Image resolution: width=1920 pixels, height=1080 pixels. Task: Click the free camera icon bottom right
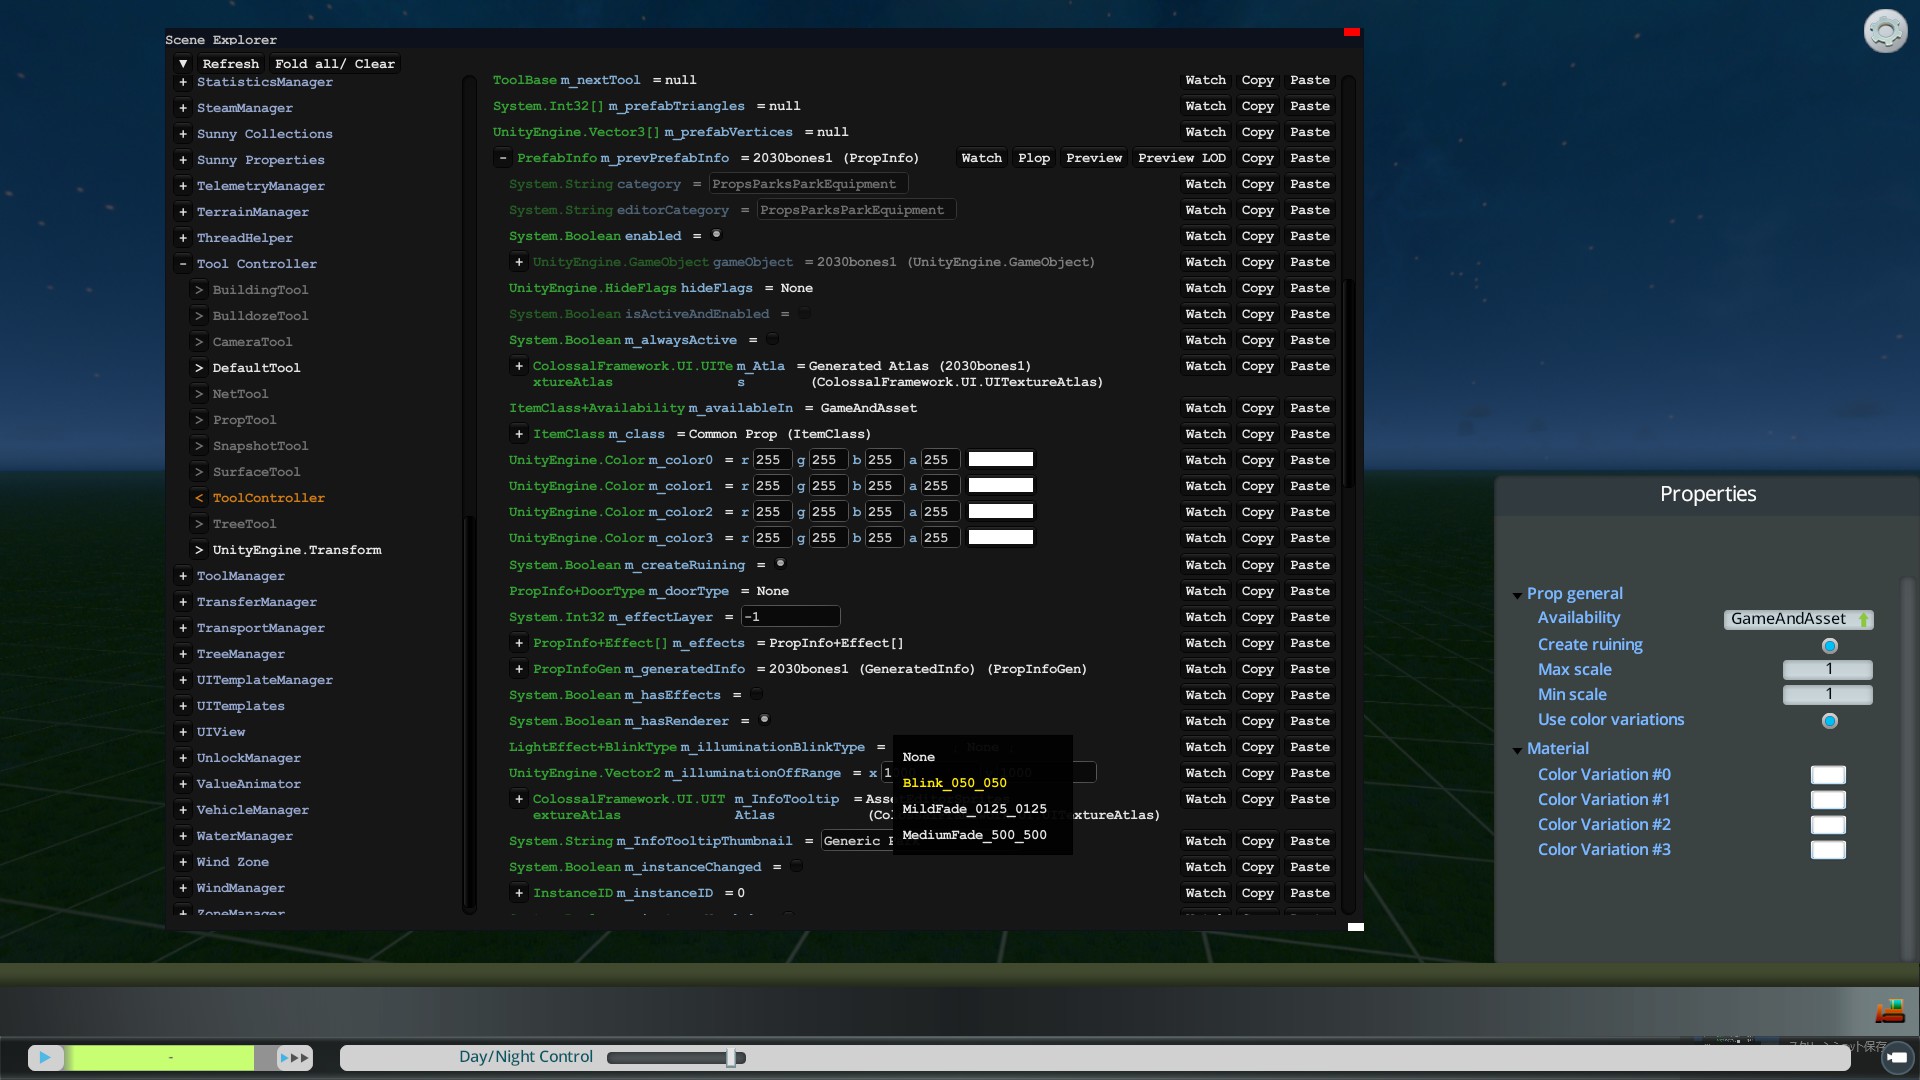(x=1896, y=1057)
